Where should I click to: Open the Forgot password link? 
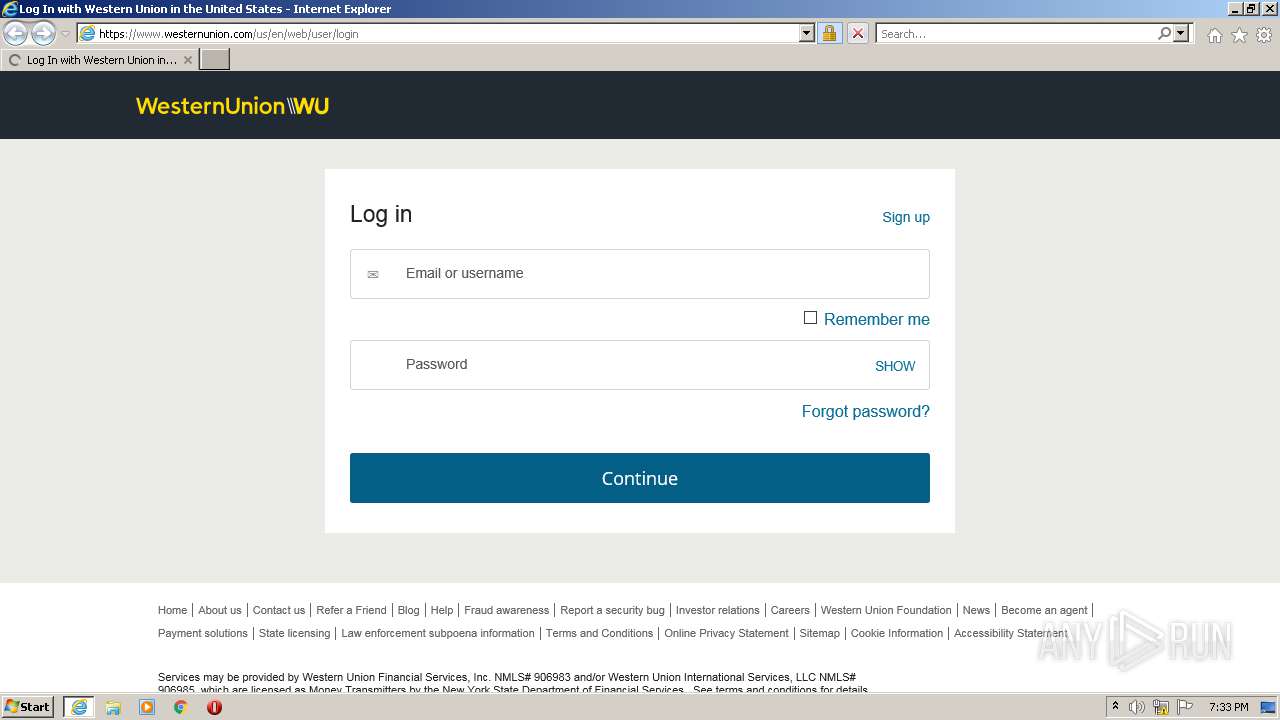coord(866,411)
